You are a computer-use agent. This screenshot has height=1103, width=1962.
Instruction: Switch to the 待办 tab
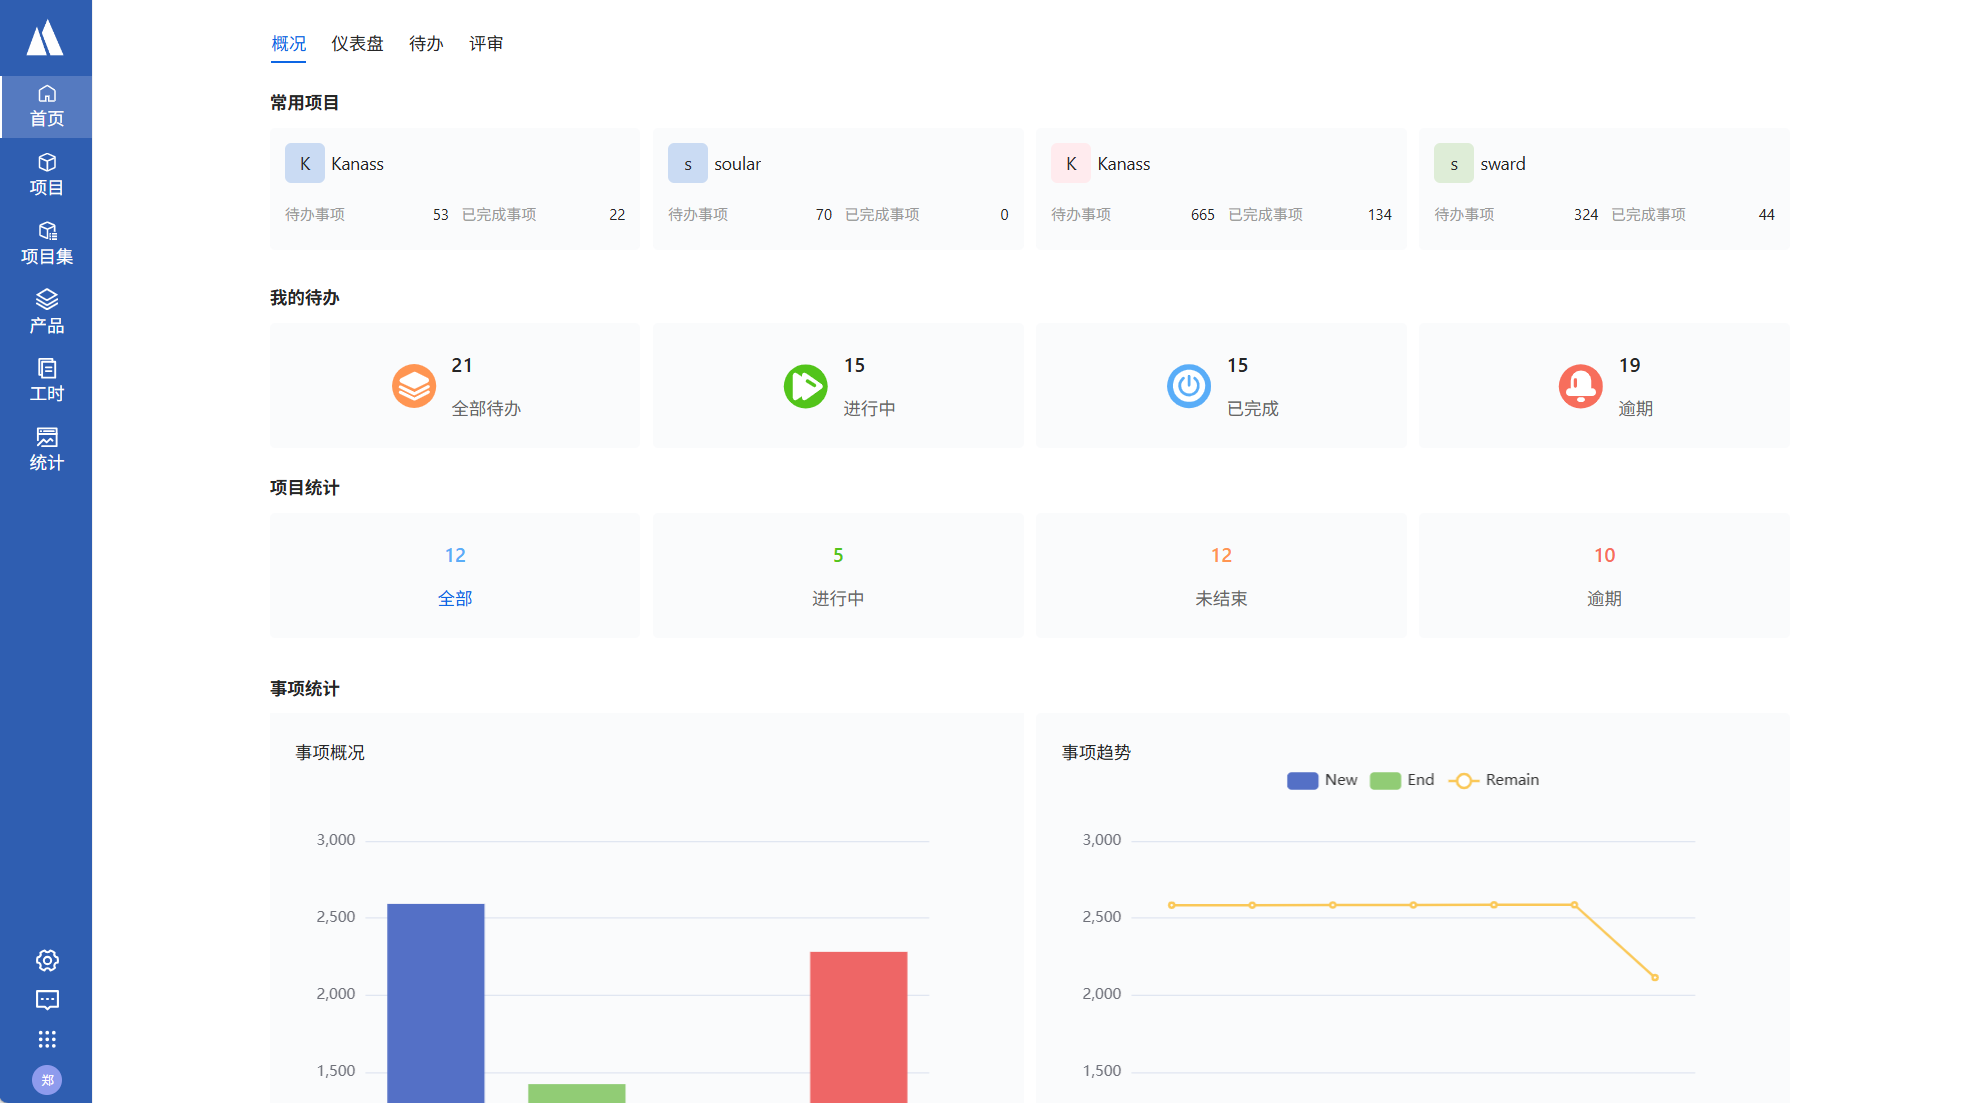tap(426, 44)
